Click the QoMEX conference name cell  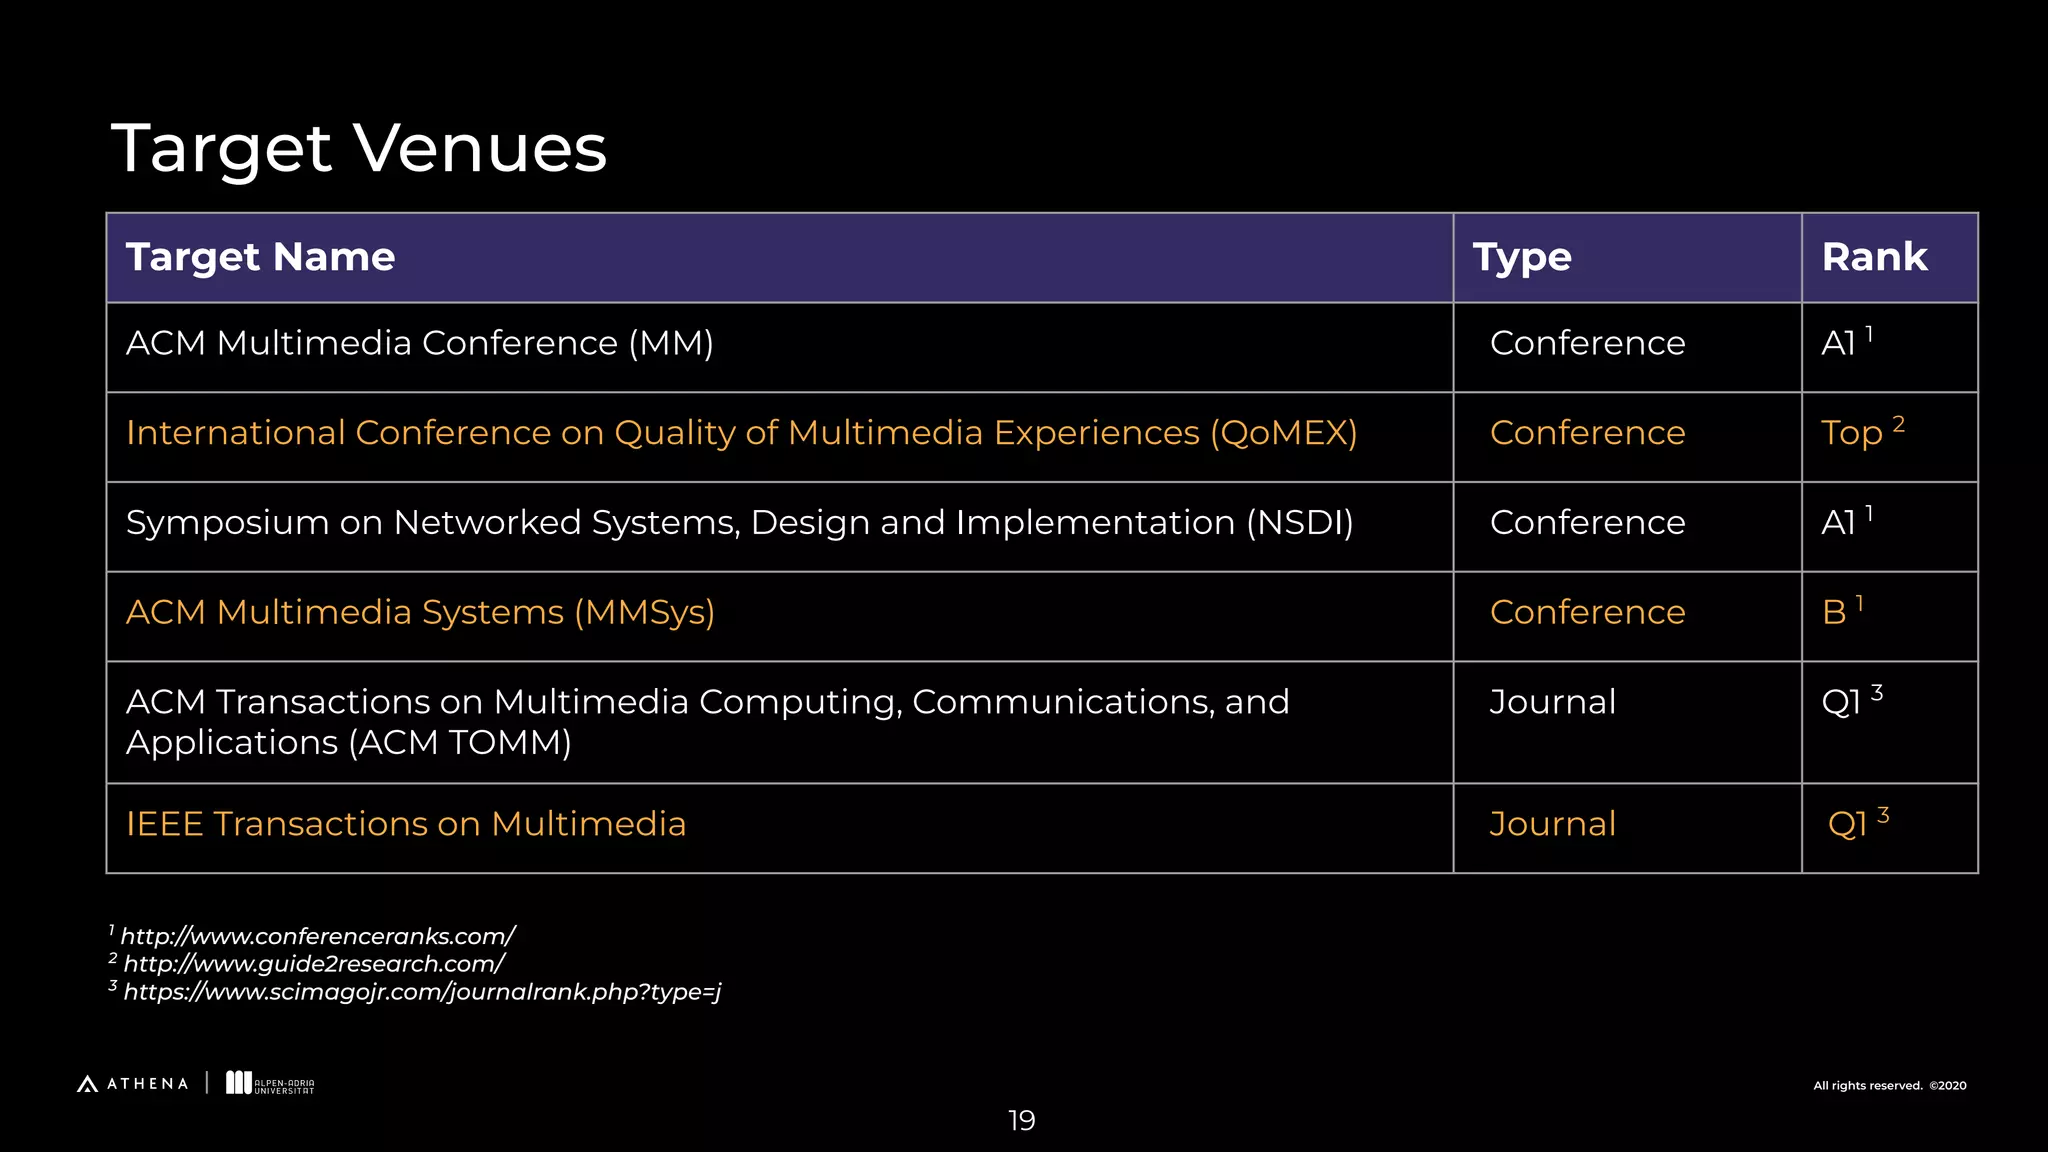coord(741,433)
